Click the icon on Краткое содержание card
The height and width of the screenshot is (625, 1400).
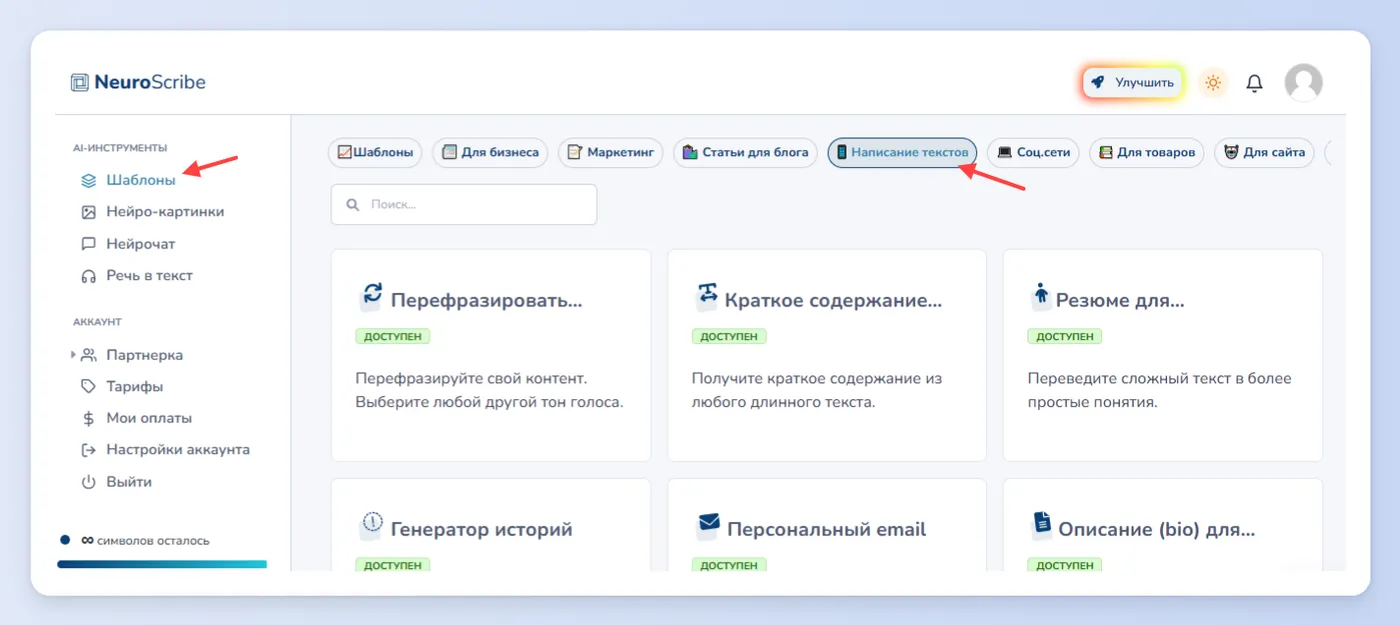click(707, 295)
